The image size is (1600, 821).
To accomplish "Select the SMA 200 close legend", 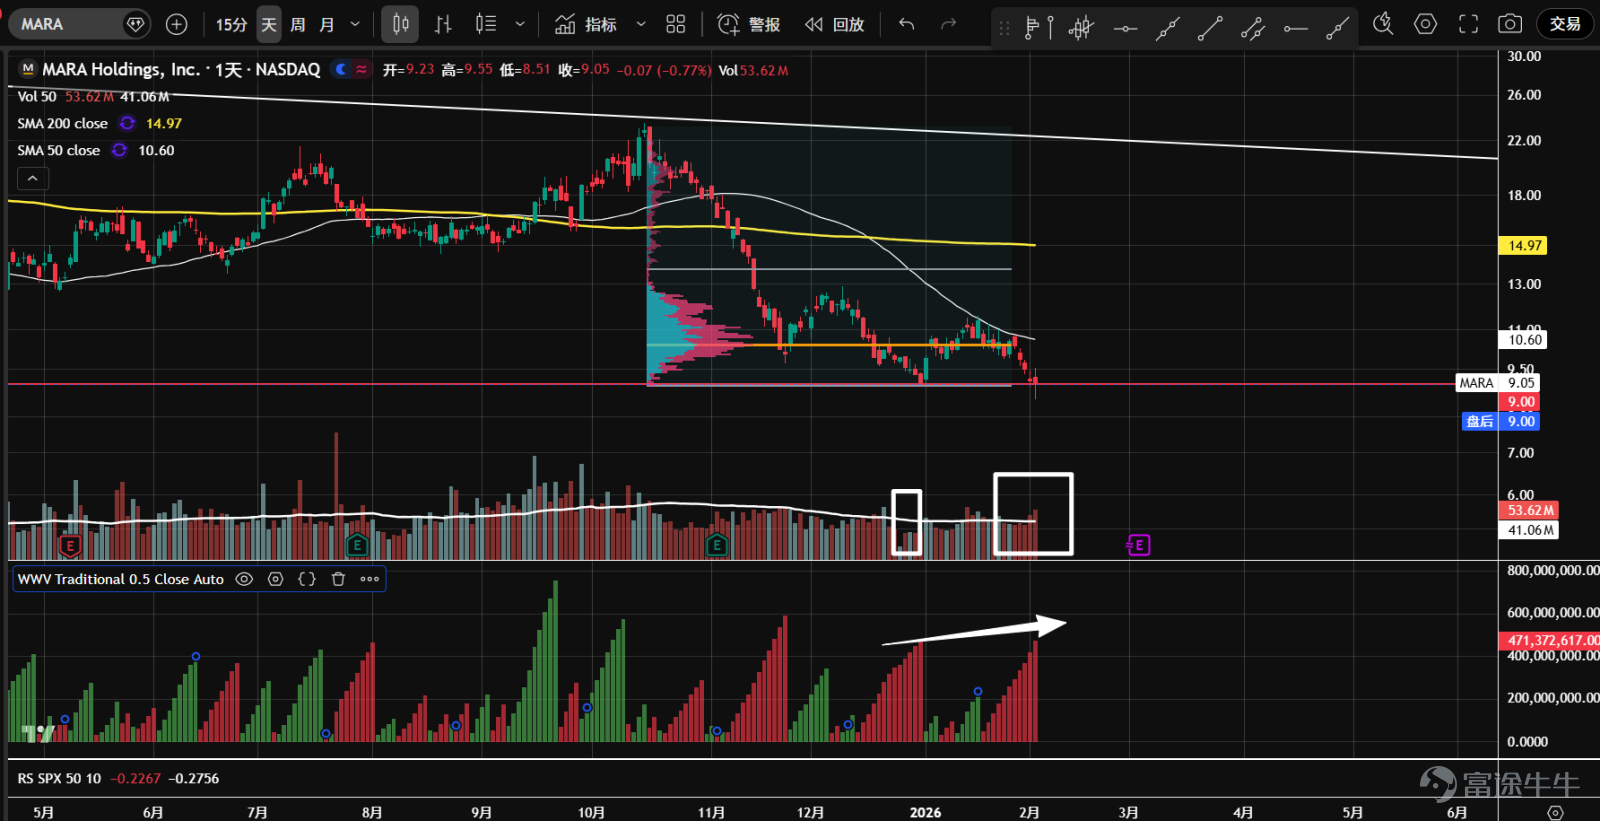I will point(62,123).
